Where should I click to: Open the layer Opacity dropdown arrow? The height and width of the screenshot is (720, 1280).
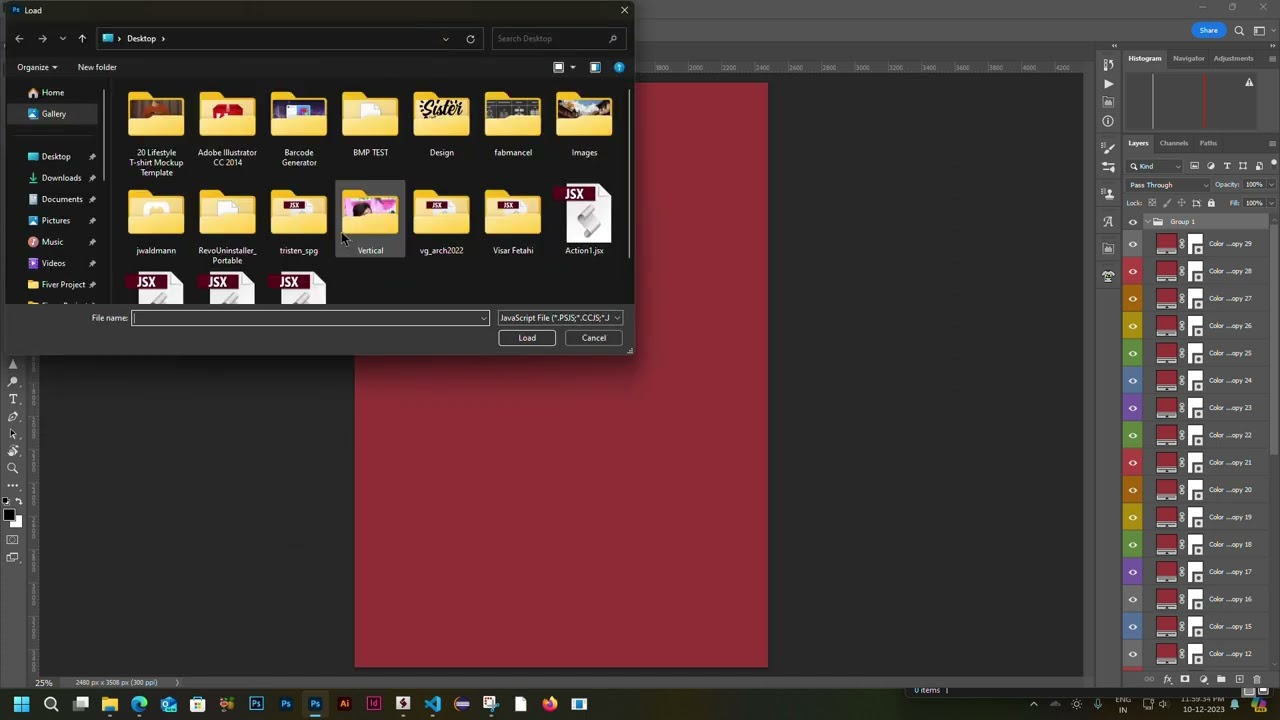[x=1271, y=185]
